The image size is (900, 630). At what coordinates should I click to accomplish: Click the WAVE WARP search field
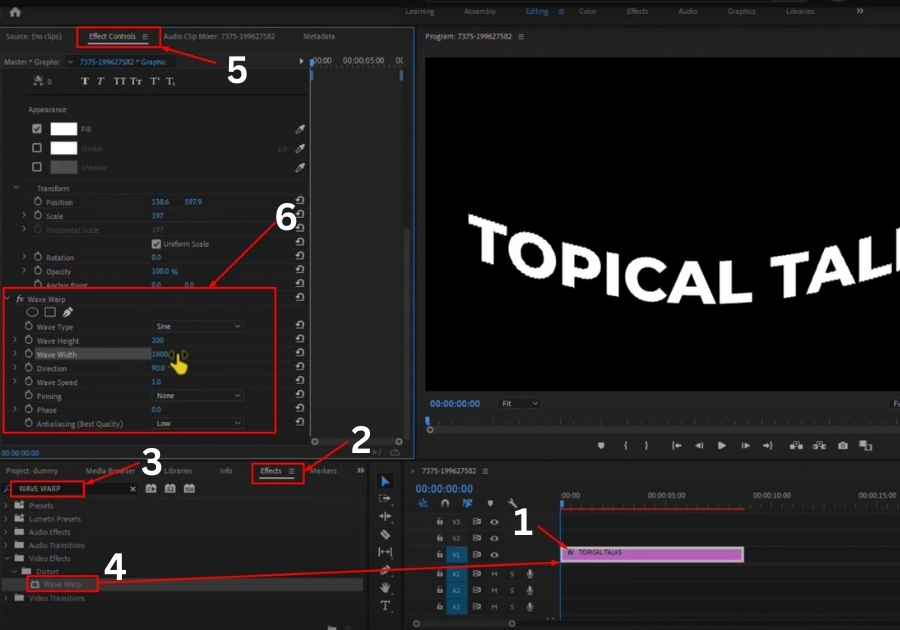69,489
